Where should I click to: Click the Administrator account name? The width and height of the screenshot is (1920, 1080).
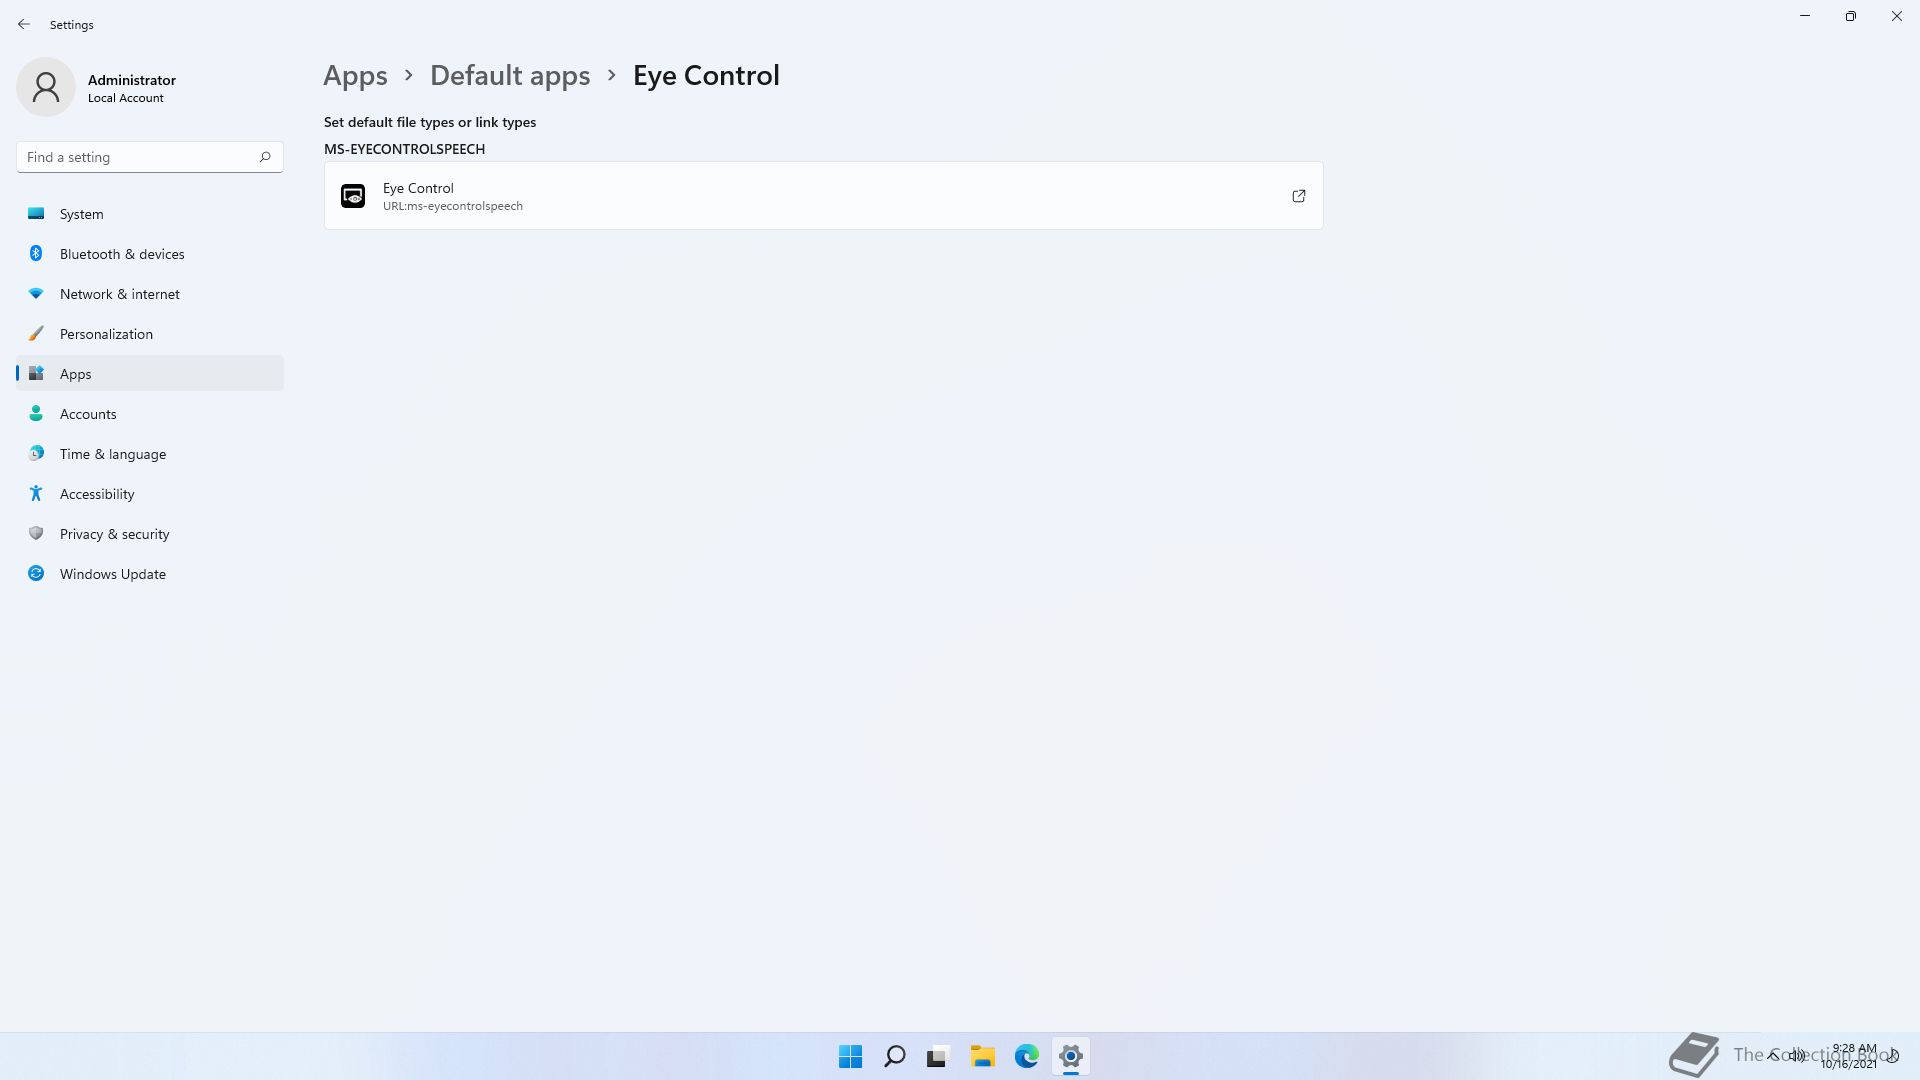pos(132,80)
